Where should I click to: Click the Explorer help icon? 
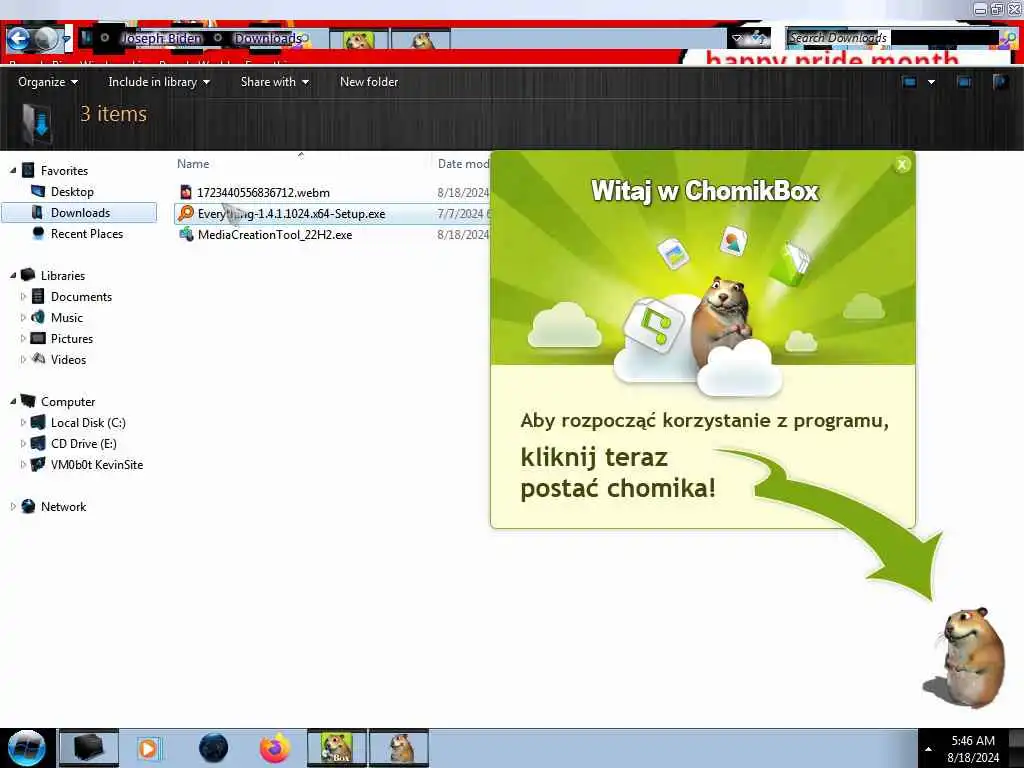(x=1000, y=82)
